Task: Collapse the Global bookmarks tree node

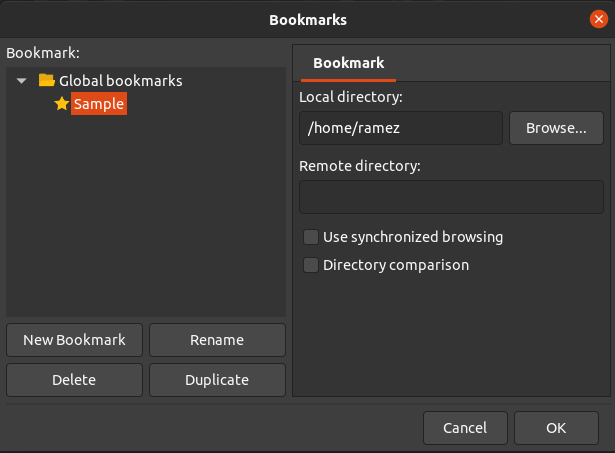Action: [x=22, y=80]
